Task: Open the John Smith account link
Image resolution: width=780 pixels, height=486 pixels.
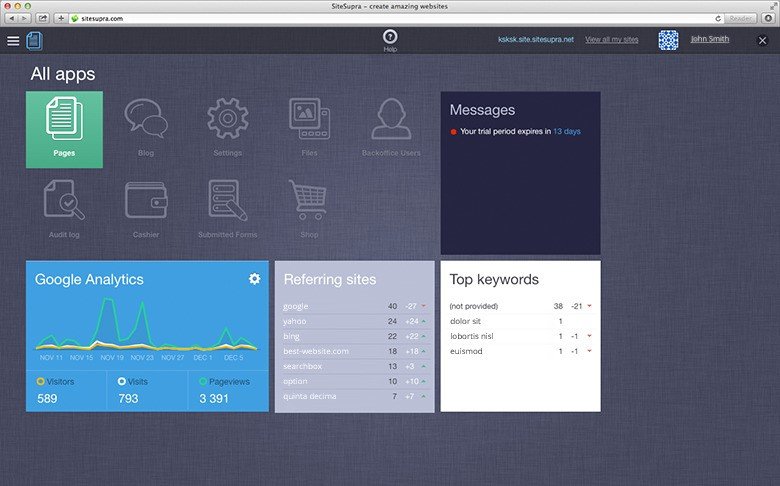Action: point(709,39)
